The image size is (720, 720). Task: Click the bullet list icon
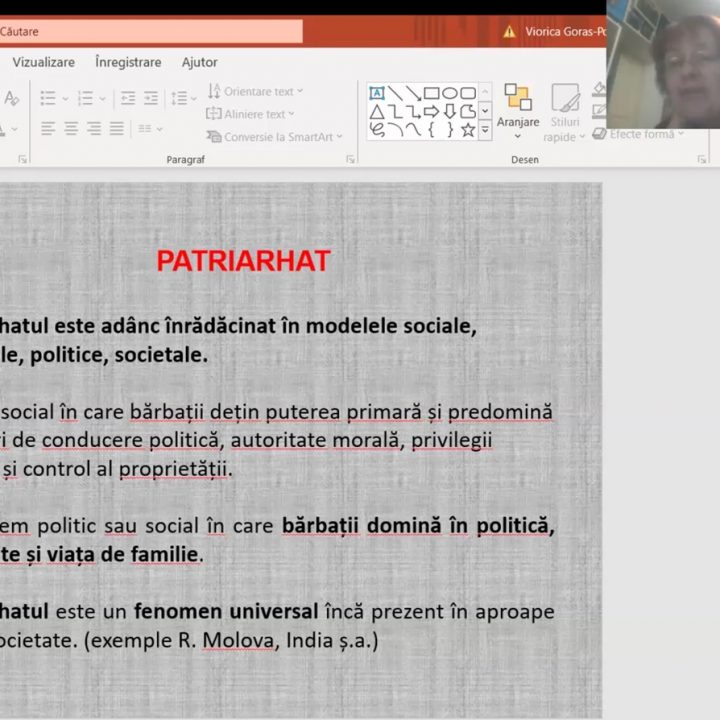point(48,98)
